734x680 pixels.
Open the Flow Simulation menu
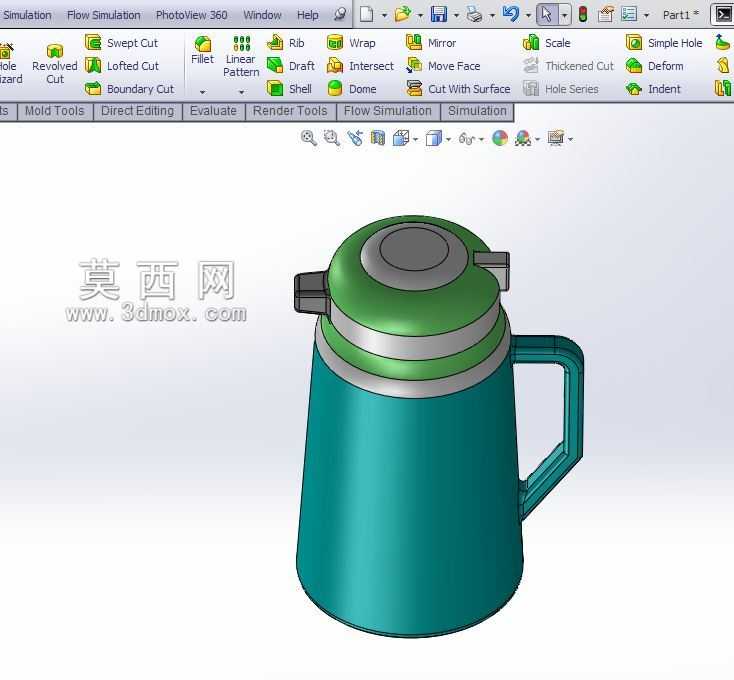[x=103, y=15]
